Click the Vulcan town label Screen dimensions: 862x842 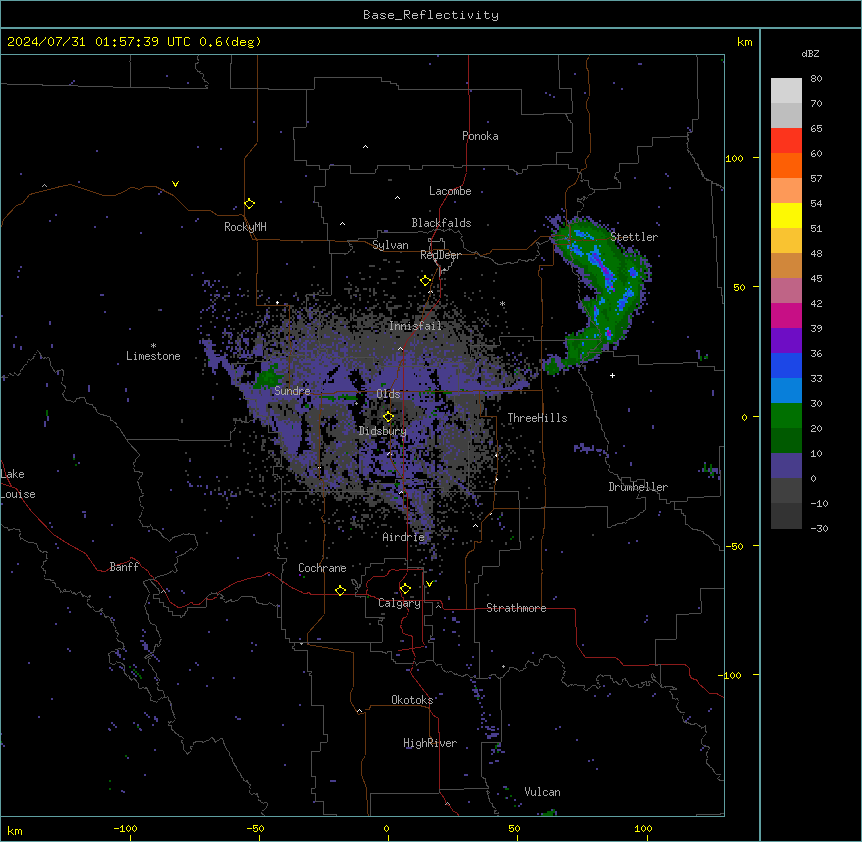point(542,792)
